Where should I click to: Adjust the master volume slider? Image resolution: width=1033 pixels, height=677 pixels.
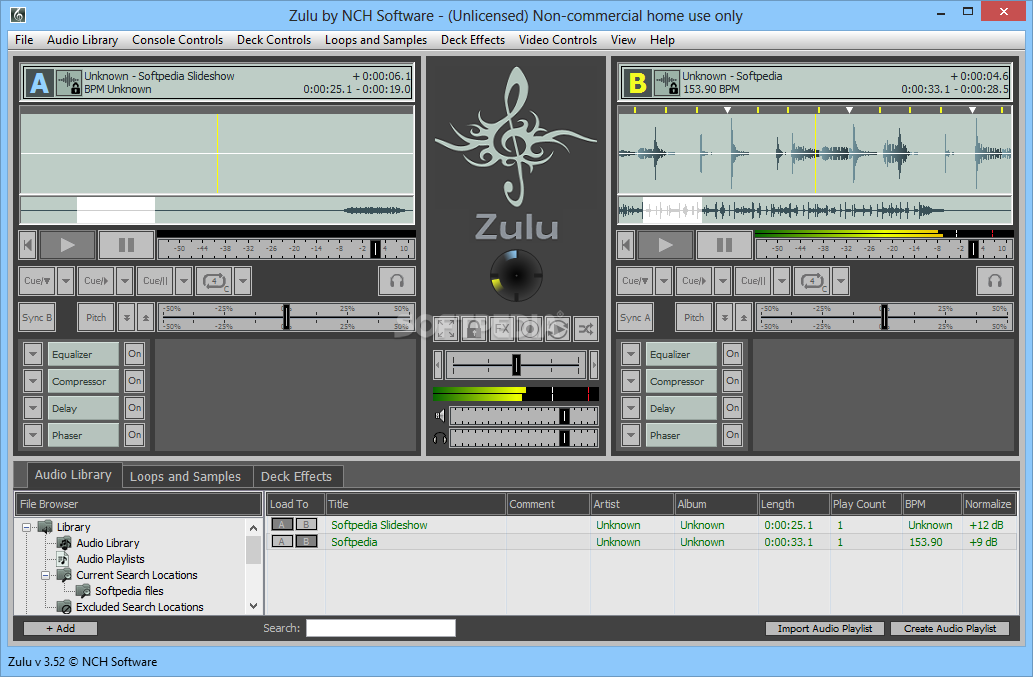[524, 416]
